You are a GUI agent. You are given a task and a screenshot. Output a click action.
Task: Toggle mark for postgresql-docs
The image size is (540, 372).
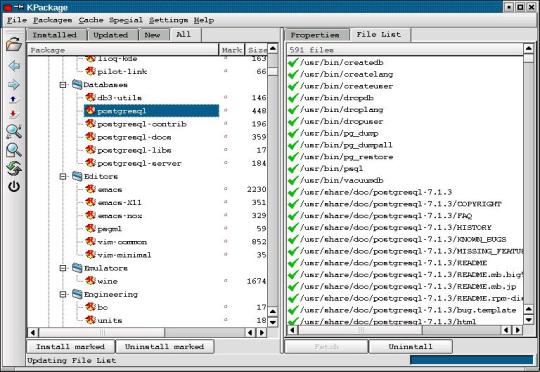[x=226, y=137]
